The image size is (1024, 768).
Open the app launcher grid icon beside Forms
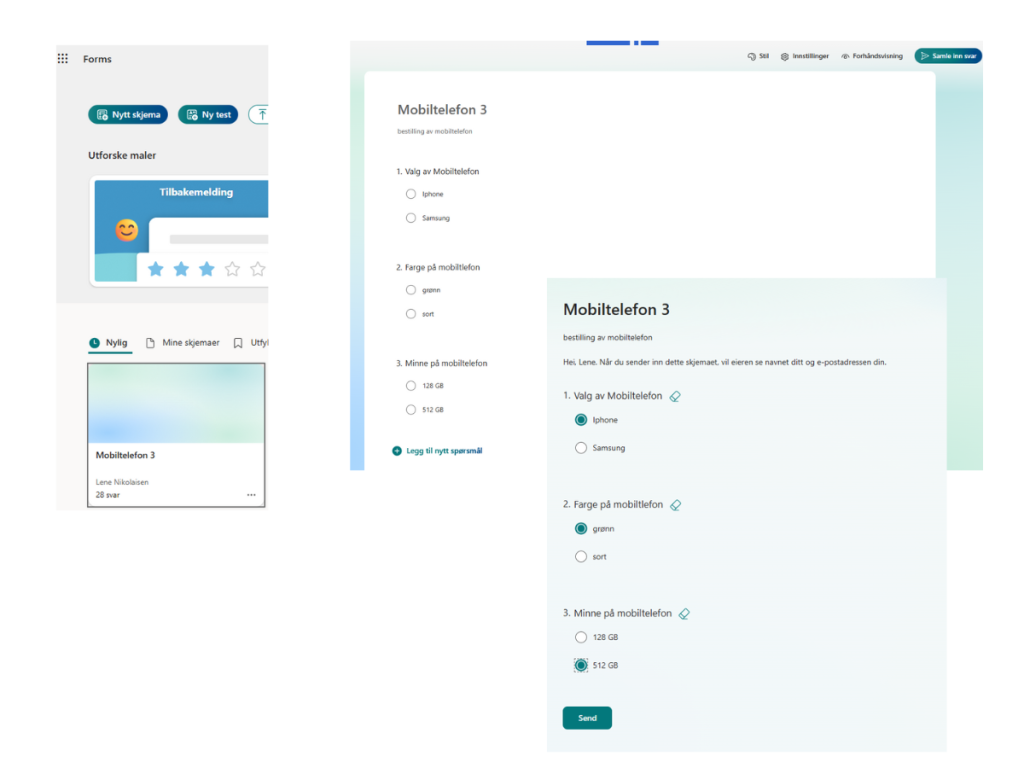click(63, 59)
